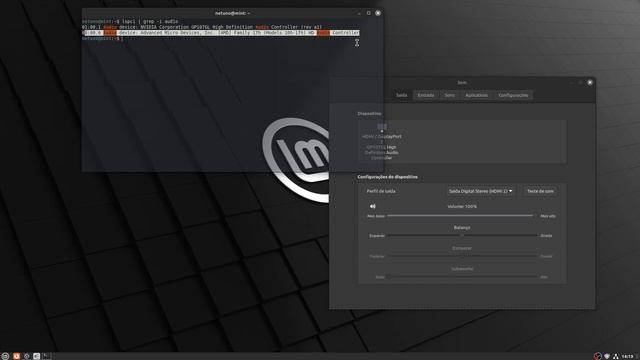The image size is (640, 360).
Task: Maximize the terminal window
Action: 369,13
